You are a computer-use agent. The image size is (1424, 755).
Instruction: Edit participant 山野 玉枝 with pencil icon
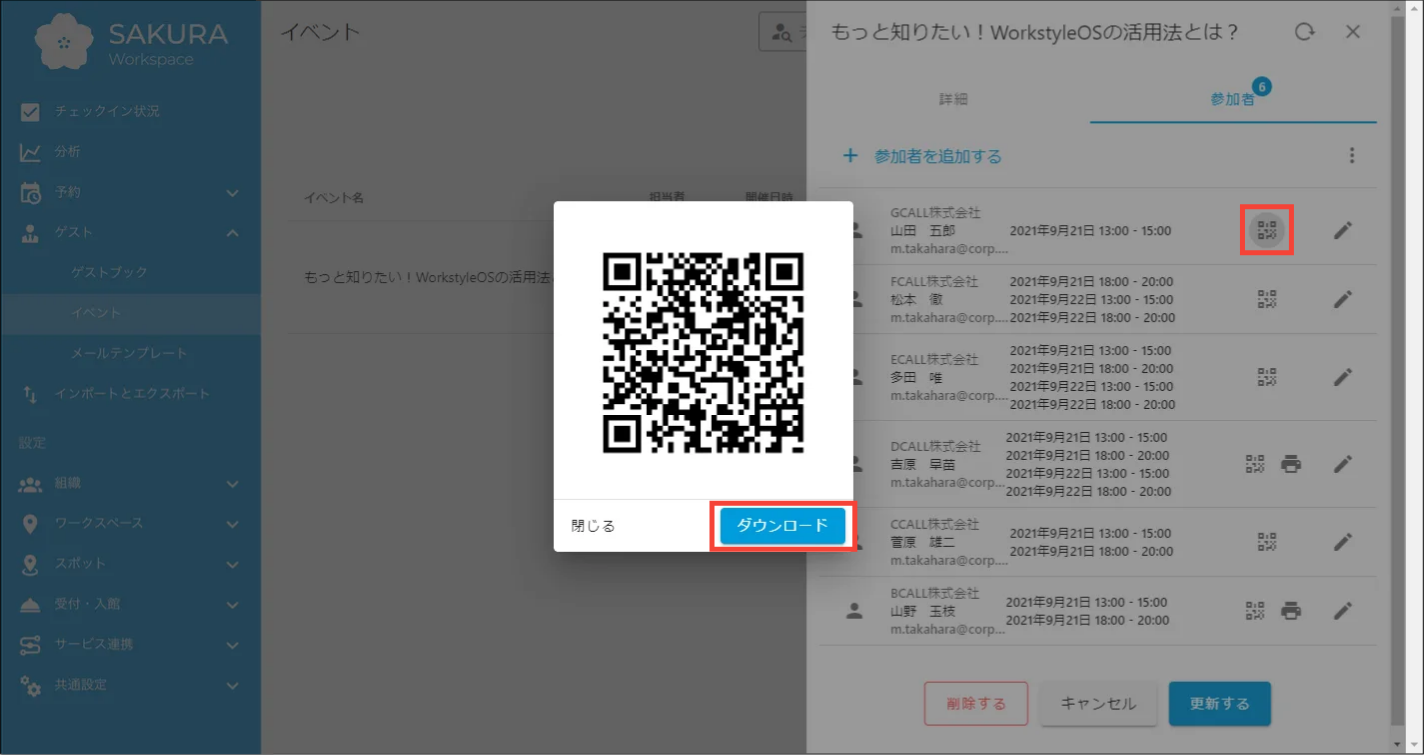tap(1343, 610)
